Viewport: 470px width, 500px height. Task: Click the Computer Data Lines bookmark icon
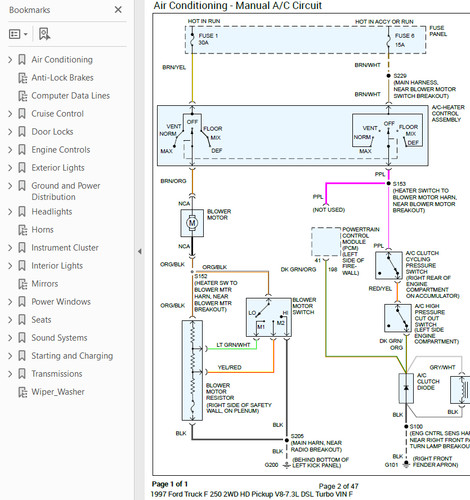click(x=22, y=96)
